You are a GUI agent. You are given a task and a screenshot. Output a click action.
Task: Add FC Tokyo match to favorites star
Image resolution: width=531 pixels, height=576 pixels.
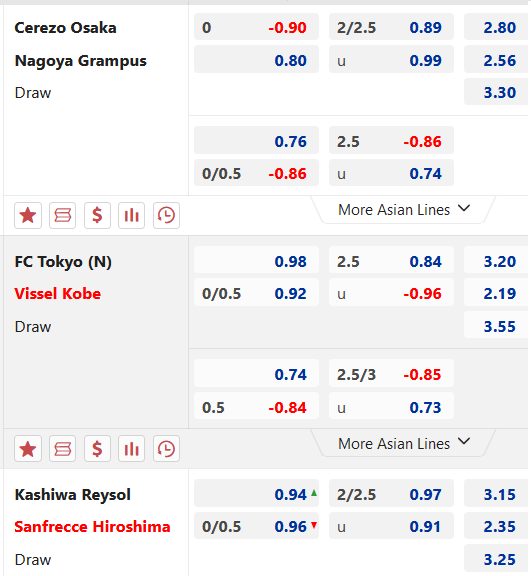[x=28, y=449]
